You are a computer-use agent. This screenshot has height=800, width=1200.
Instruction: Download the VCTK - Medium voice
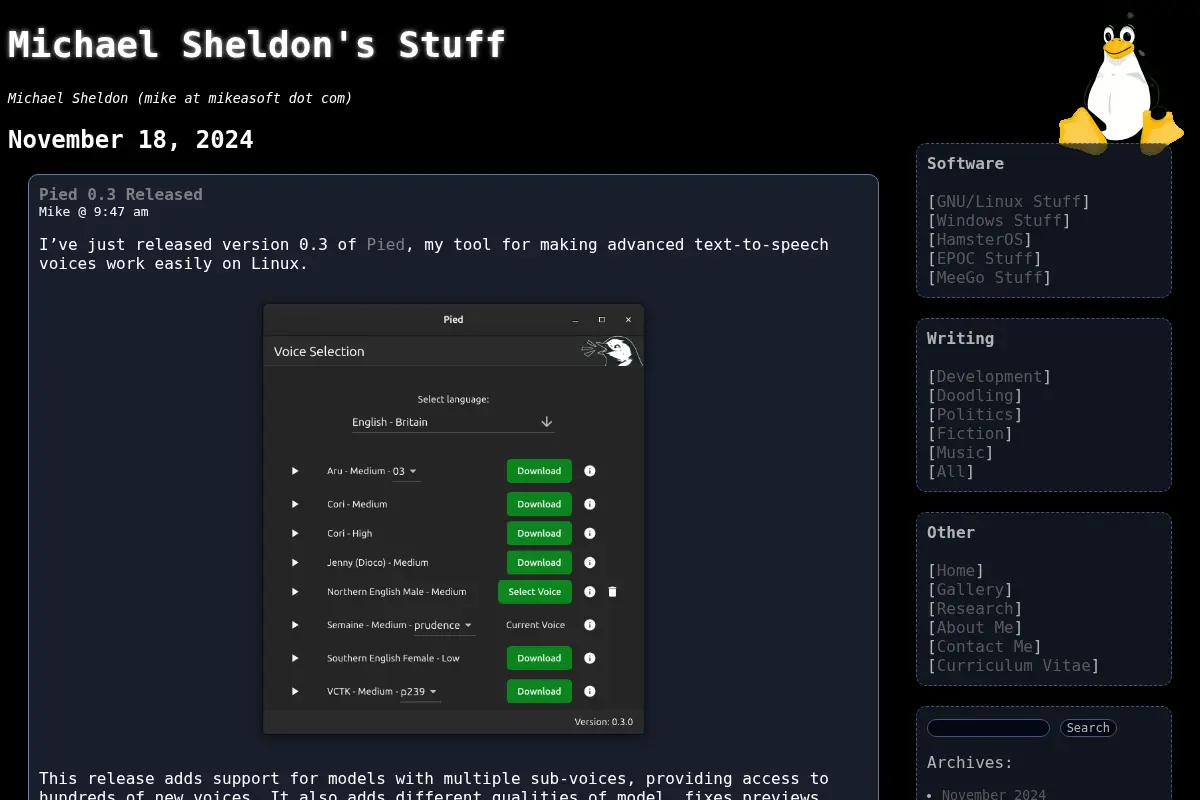(x=539, y=691)
